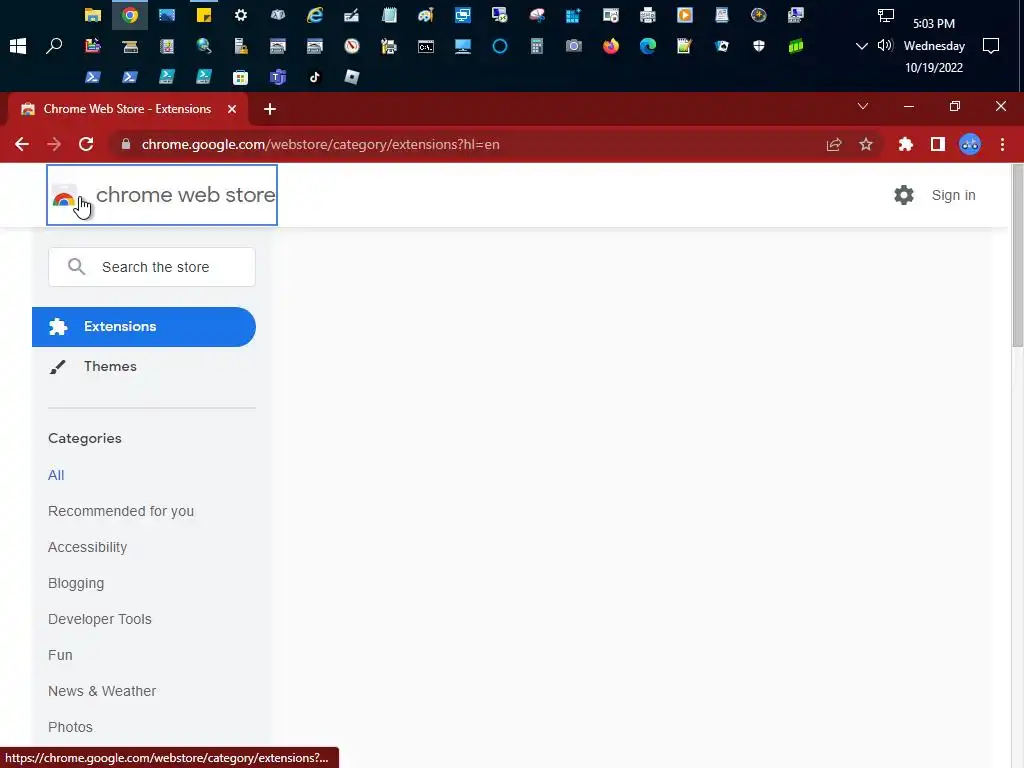Image resolution: width=1024 pixels, height=768 pixels.
Task: Launch Microsoft Edge from the taskbar
Action: (648, 46)
